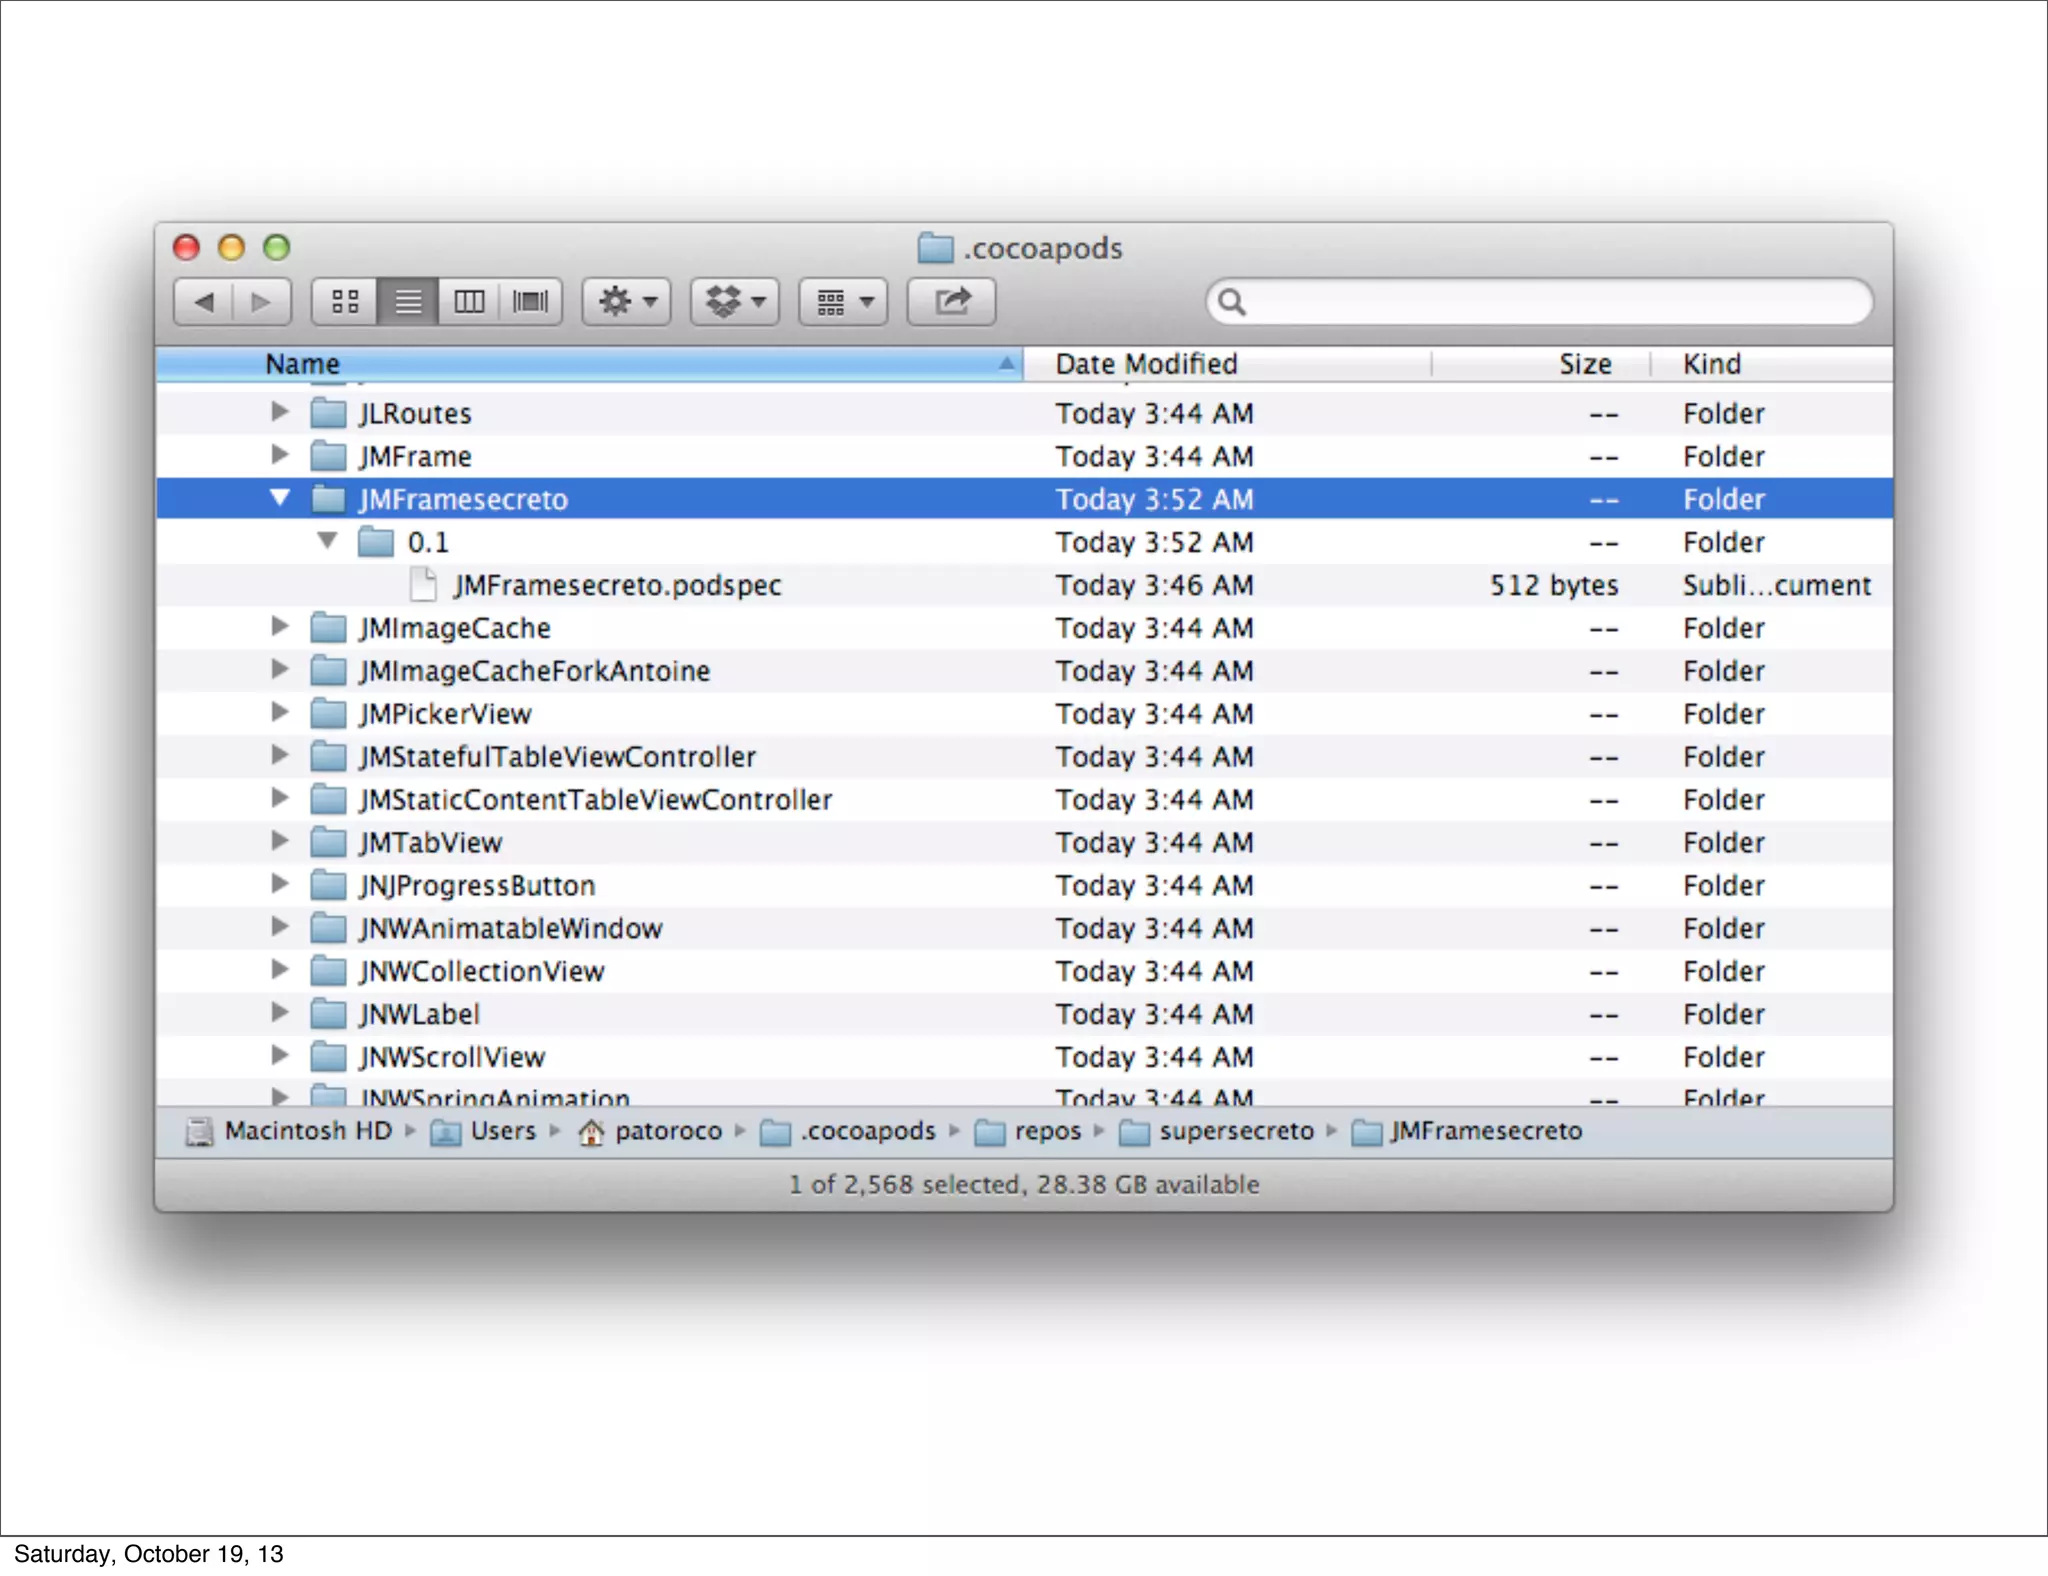Screen dimensions: 2048x1576
Task: Open the Dropbox toolbar menu
Action: [735, 301]
